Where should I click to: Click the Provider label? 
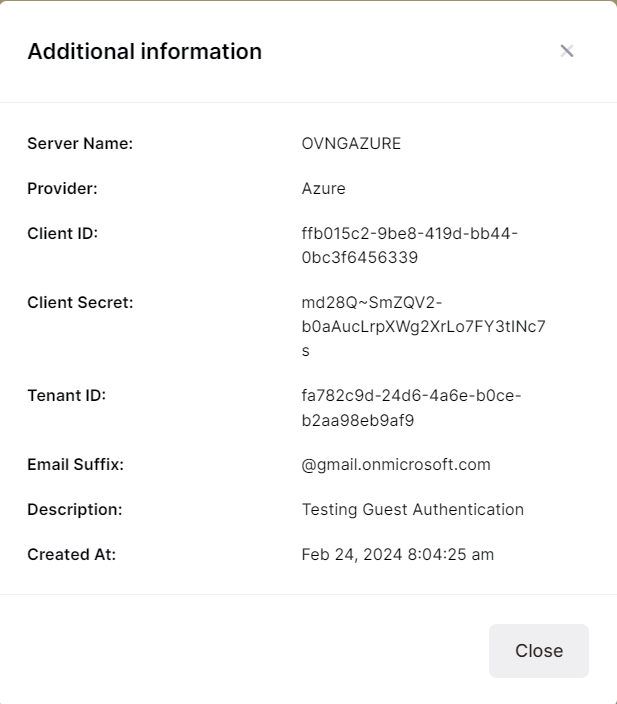pos(62,188)
